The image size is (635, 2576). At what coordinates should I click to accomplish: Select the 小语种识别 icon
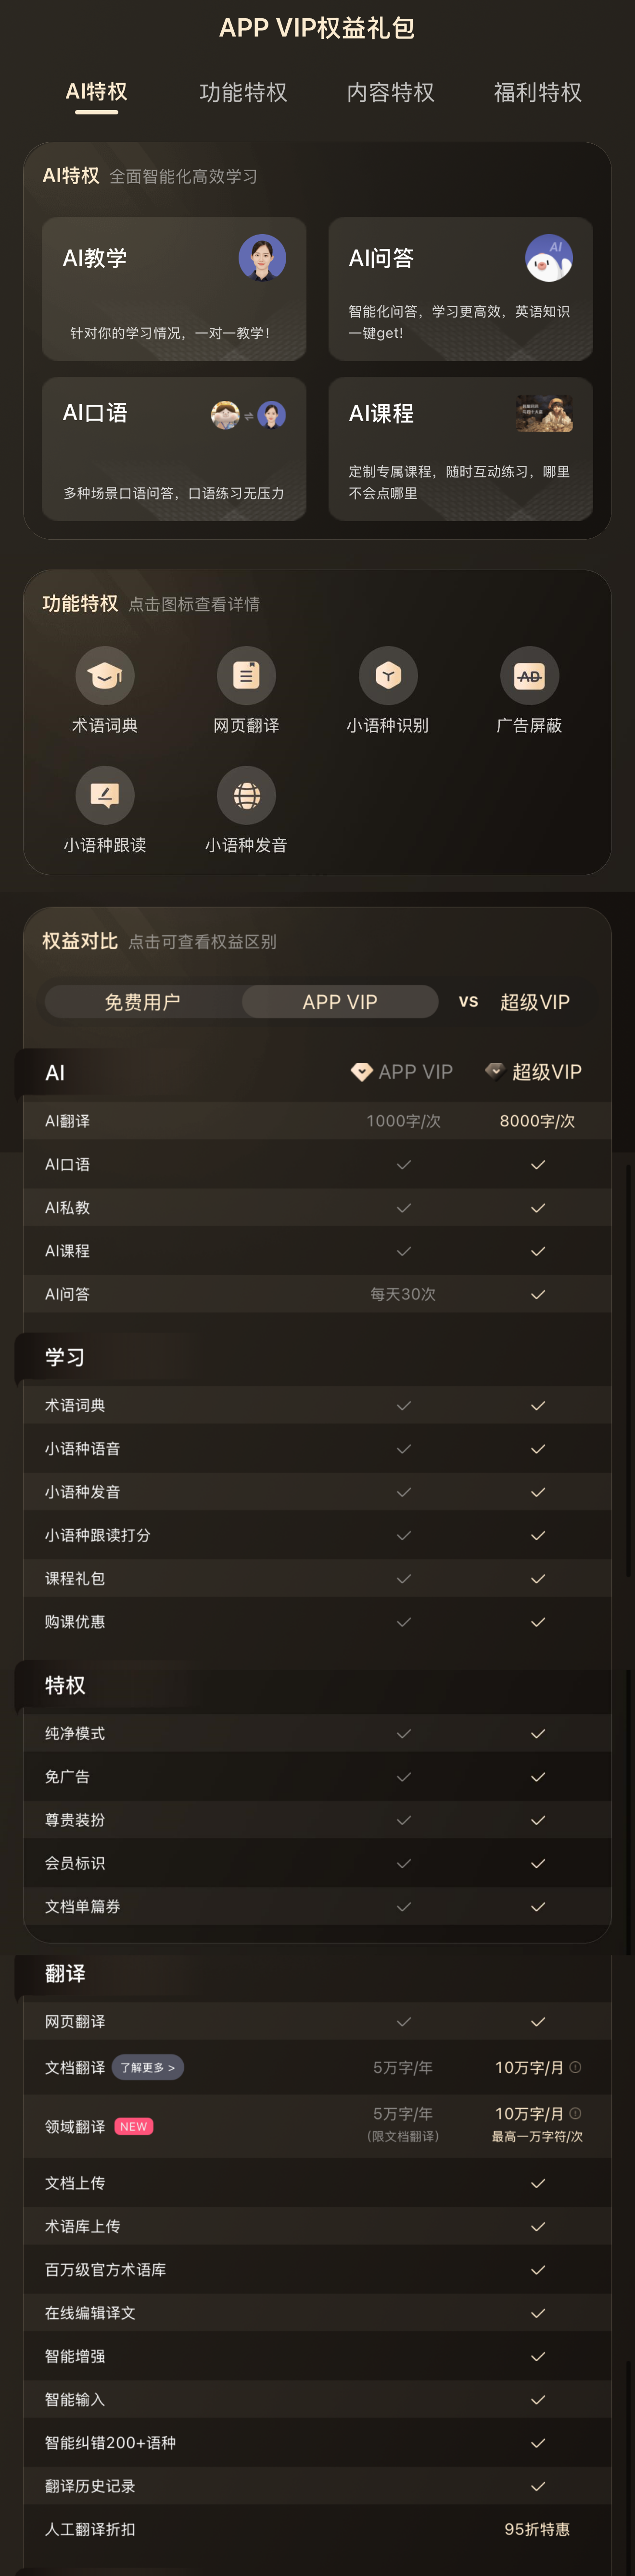[388, 676]
